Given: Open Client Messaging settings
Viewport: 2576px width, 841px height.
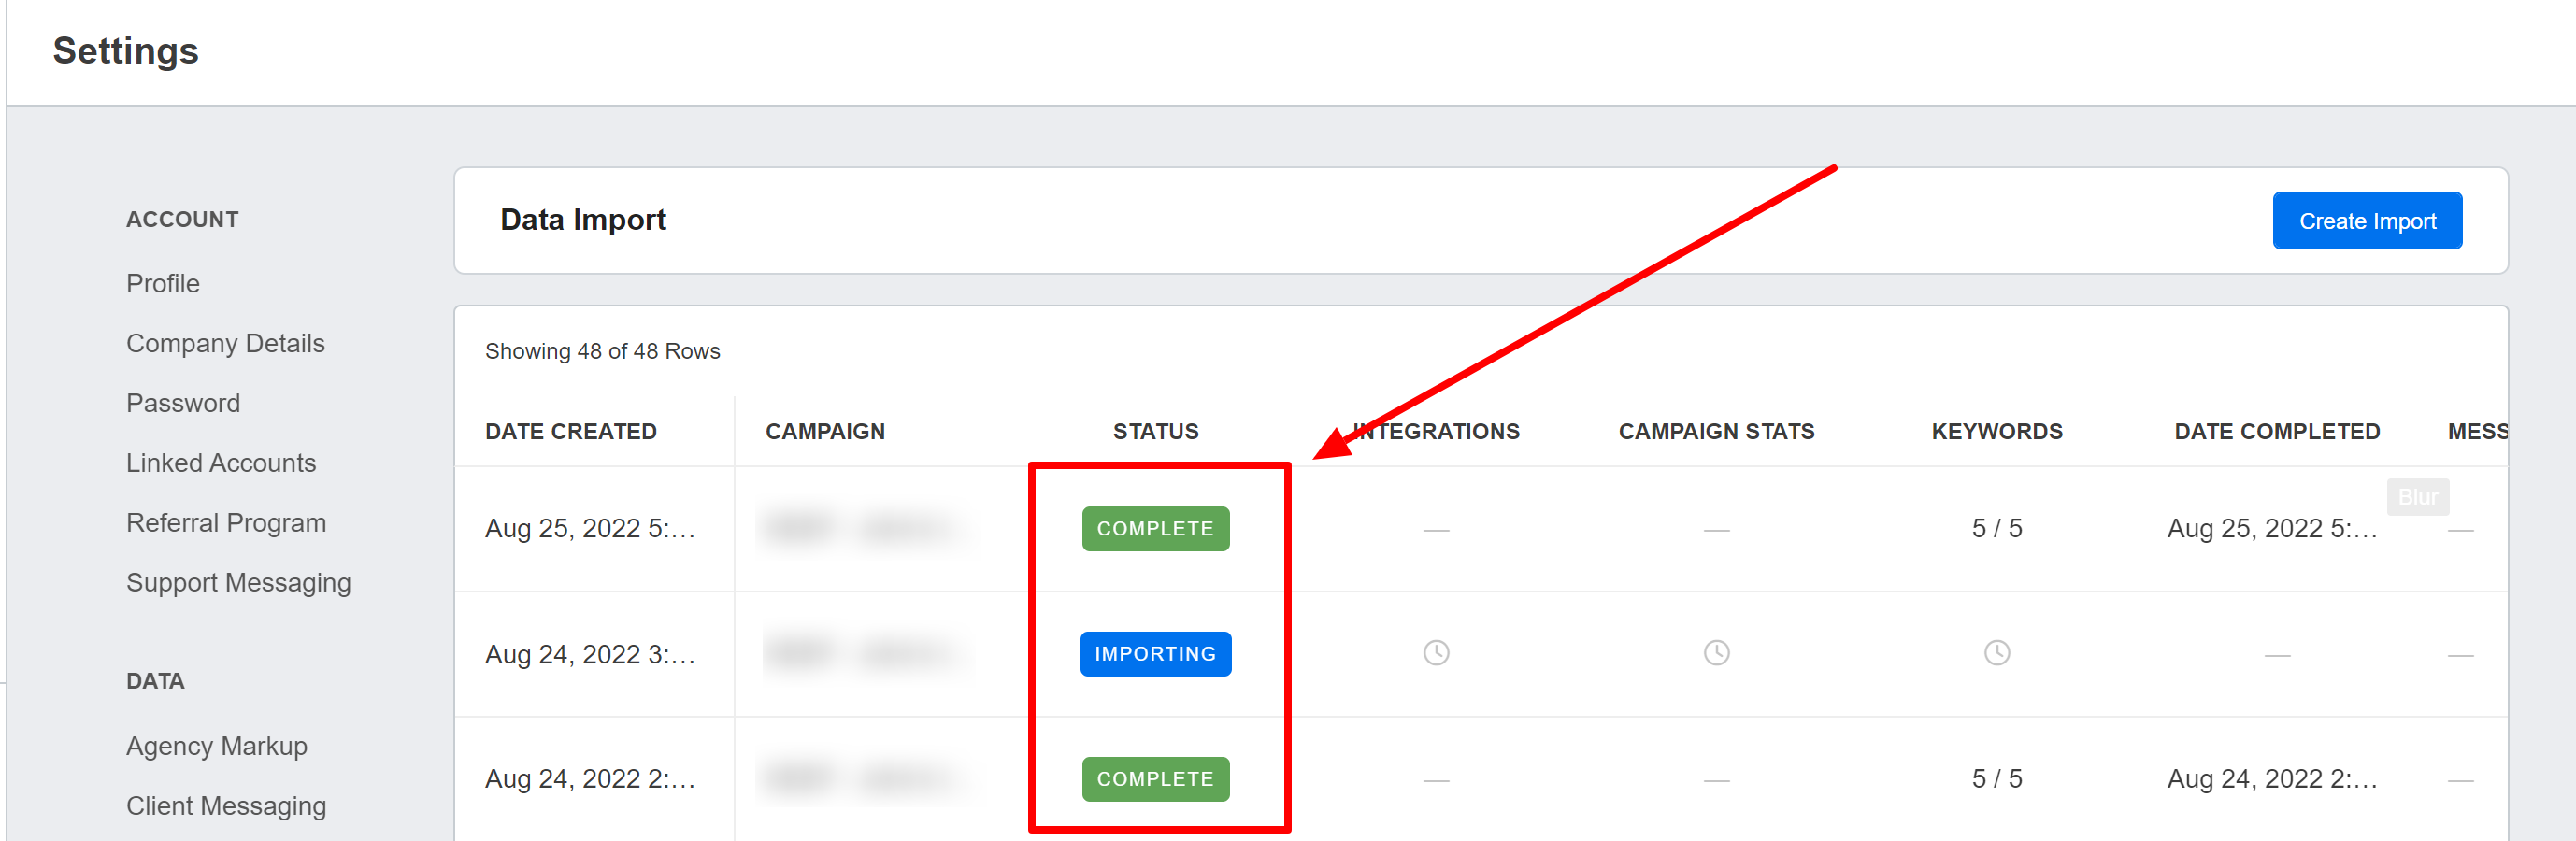Looking at the screenshot, I should click(x=226, y=806).
